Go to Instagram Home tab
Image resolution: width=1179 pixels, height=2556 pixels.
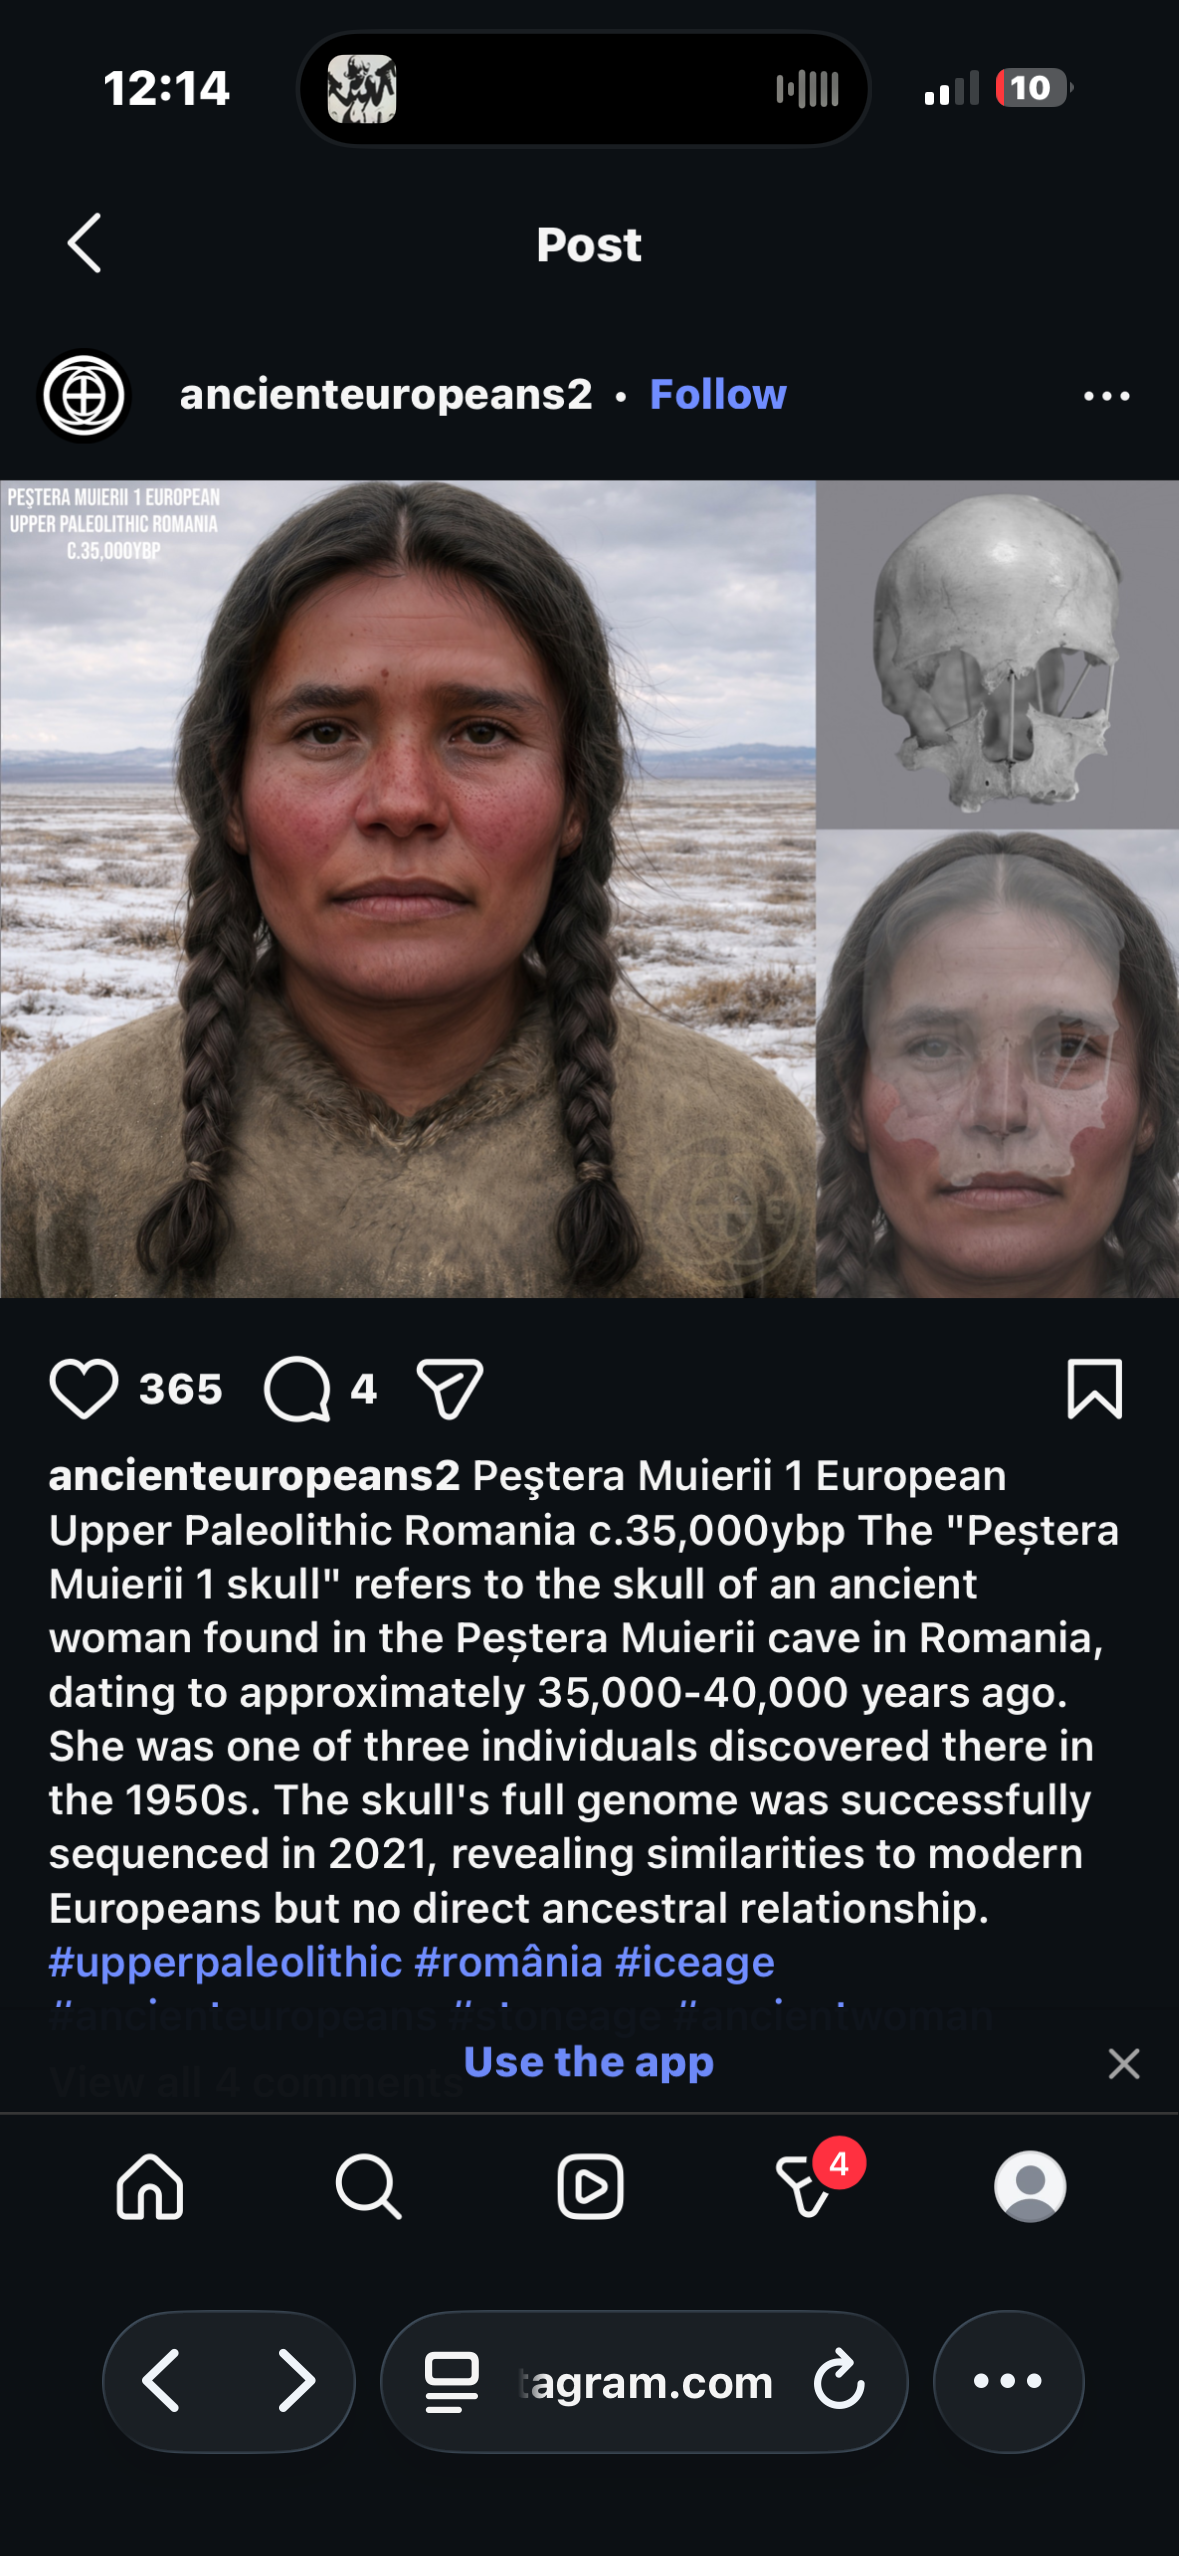(x=150, y=2186)
